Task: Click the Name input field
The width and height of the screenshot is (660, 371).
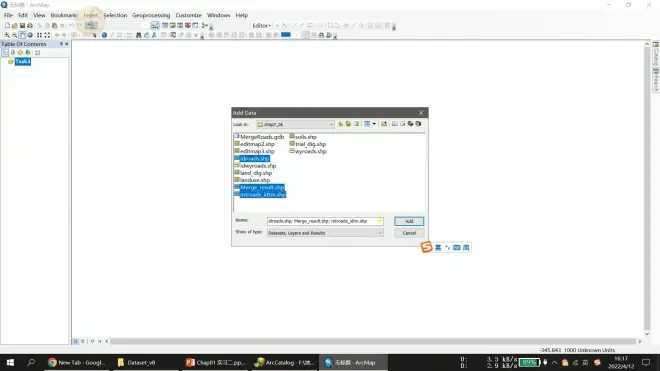Action: coord(325,221)
